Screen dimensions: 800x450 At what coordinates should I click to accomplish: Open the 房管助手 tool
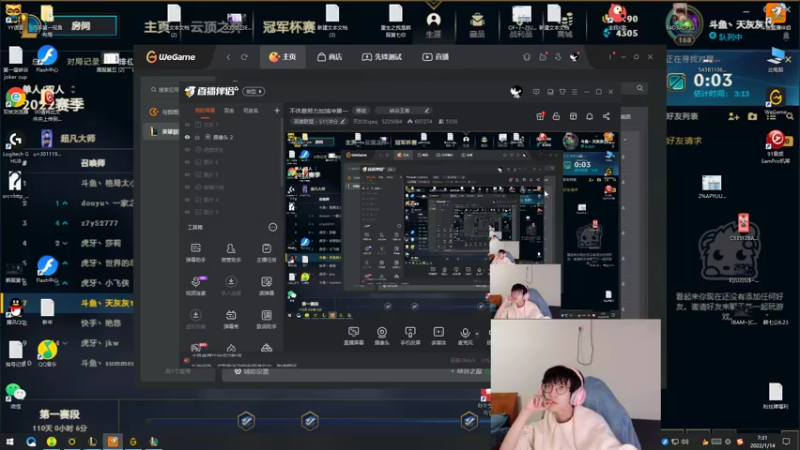pos(231,253)
